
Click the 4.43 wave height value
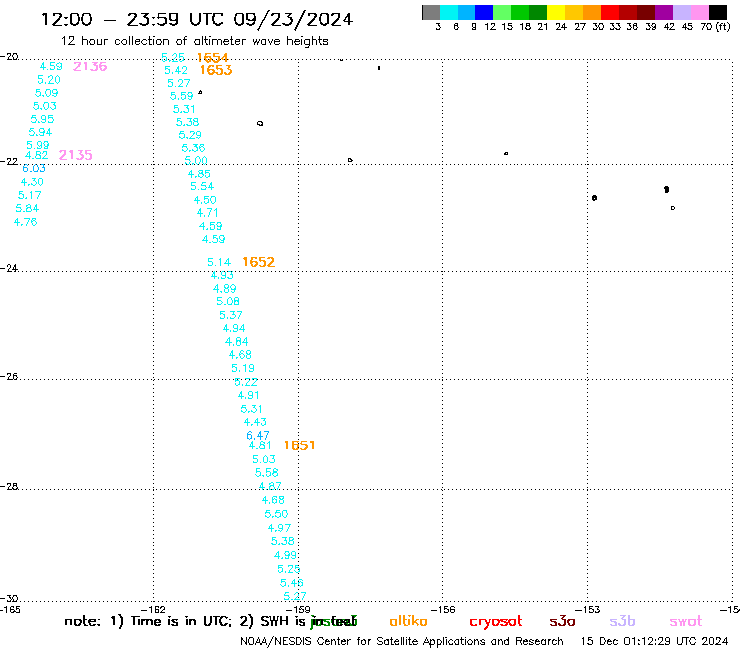255,422
